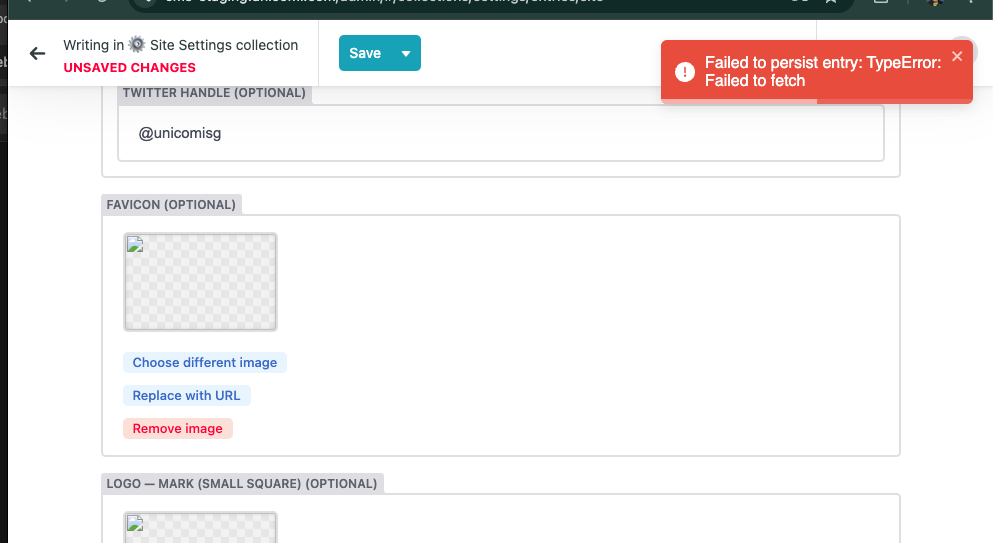Open the Save button dropdown arrow
This screenshot has width=993, height=543.
[x=406, y=53]
